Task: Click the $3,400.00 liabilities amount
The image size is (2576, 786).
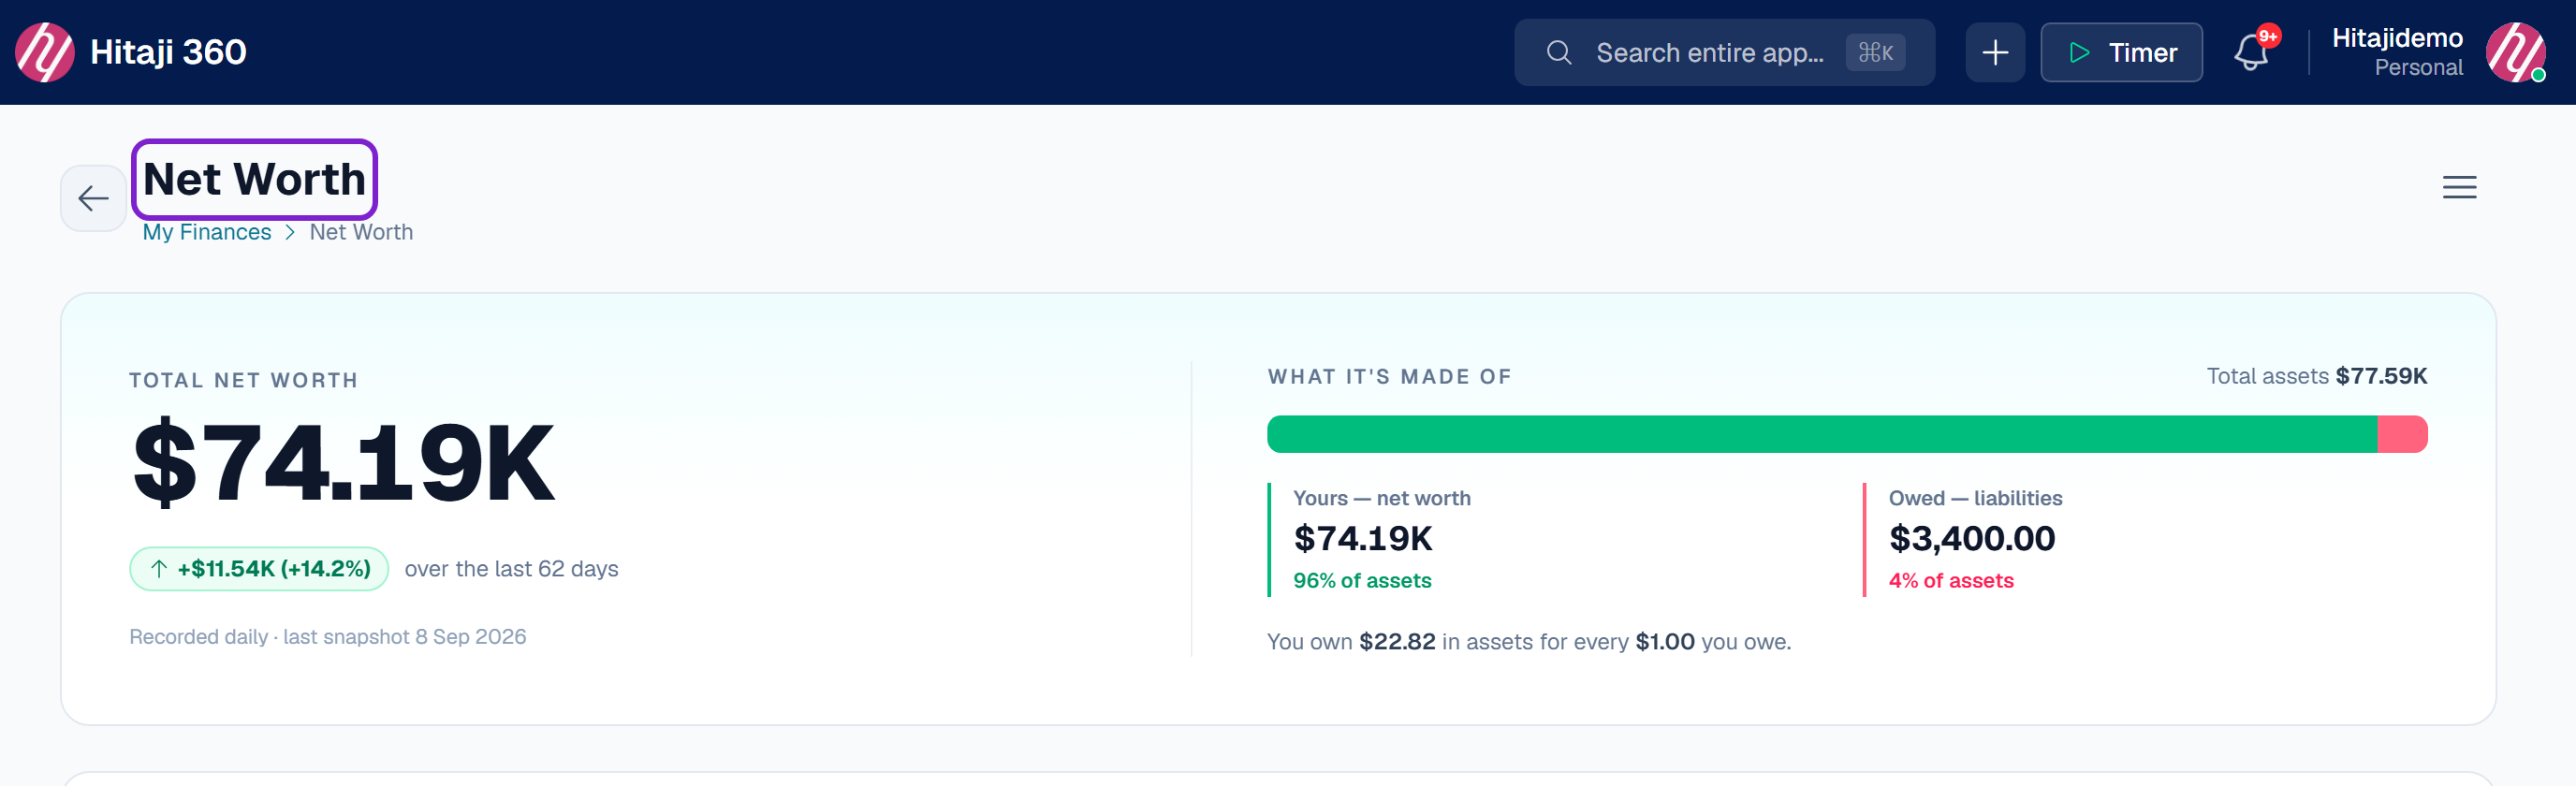Action: point(1971,539)
